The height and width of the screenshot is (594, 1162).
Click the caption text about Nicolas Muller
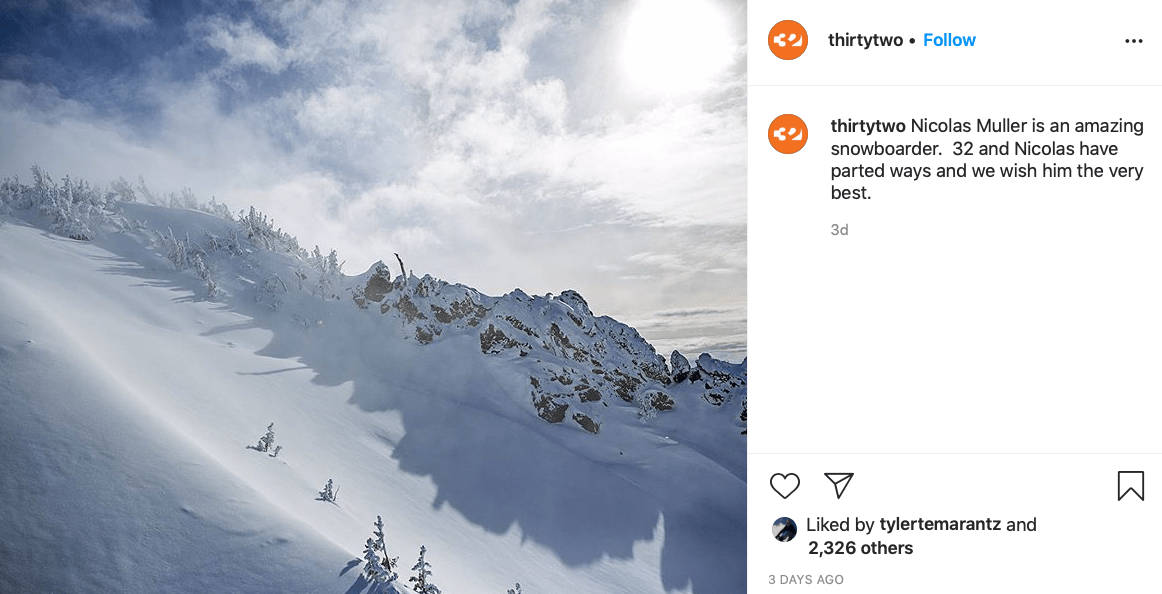tap(987, 159)
